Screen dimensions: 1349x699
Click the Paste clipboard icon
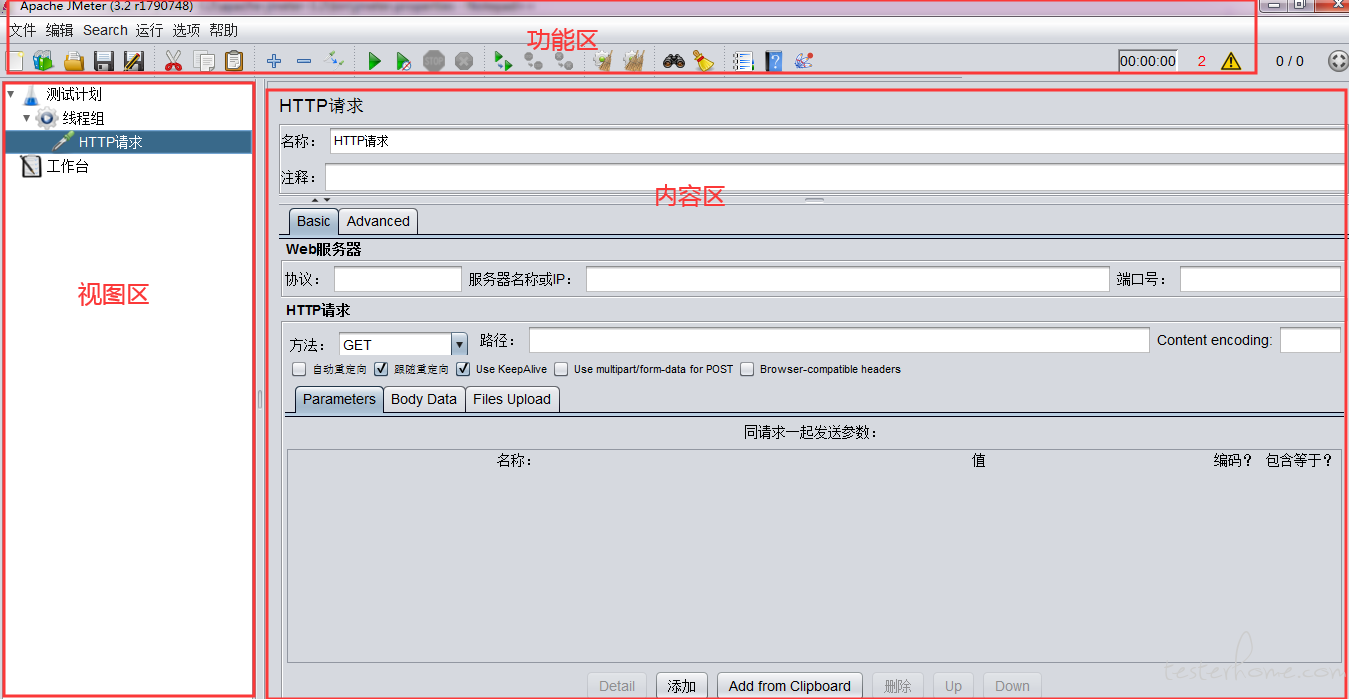pyautogui.click(x=234, y=62)
